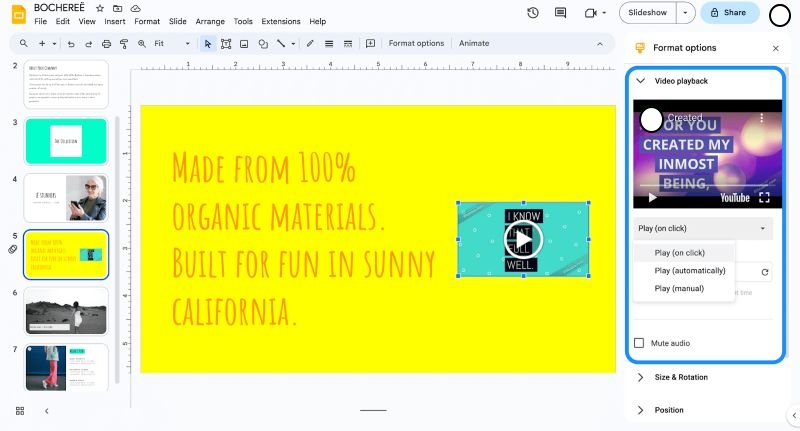The width and height of the screenshot is (800, 431).
Task: Open the File menu
Action: 40,21
